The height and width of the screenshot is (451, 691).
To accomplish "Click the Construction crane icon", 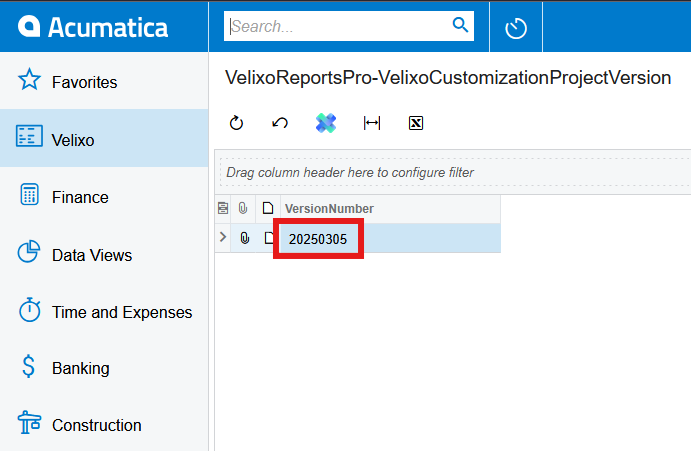I will tap(29, 422).
